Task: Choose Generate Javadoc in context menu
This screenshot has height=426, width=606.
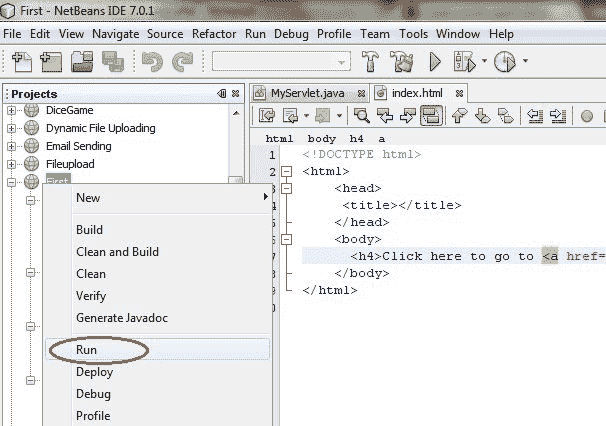Action: coord(157,318)
